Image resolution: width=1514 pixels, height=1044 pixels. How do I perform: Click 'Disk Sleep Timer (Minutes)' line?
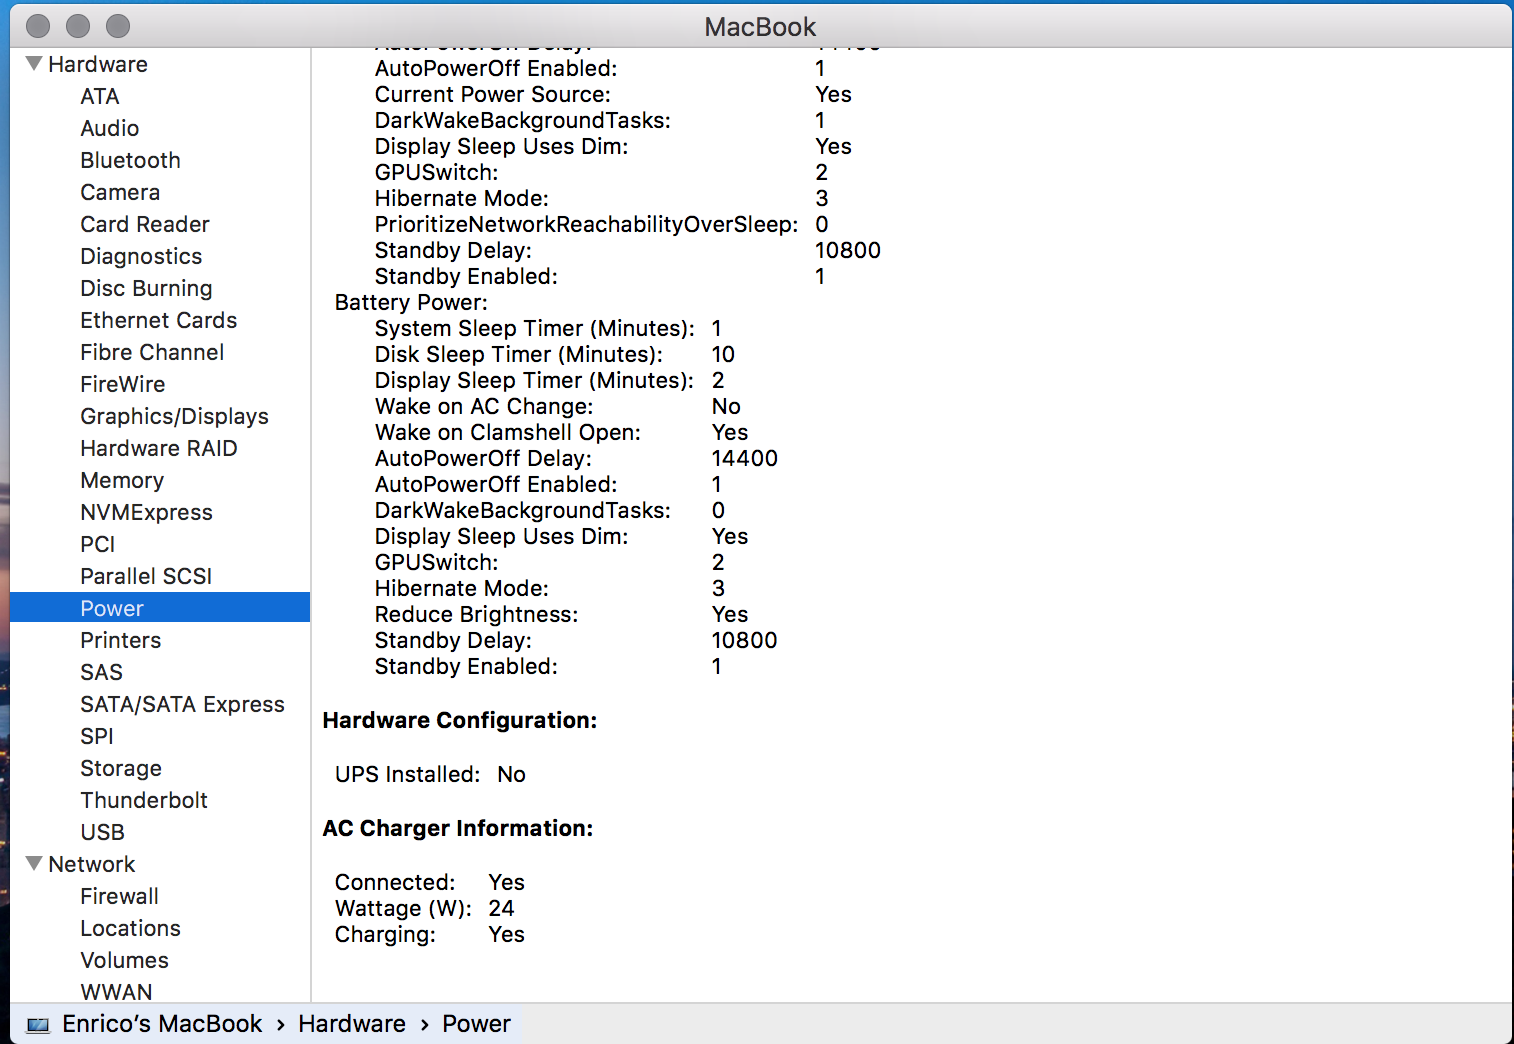pyautogui.click(x=555, y=355)
